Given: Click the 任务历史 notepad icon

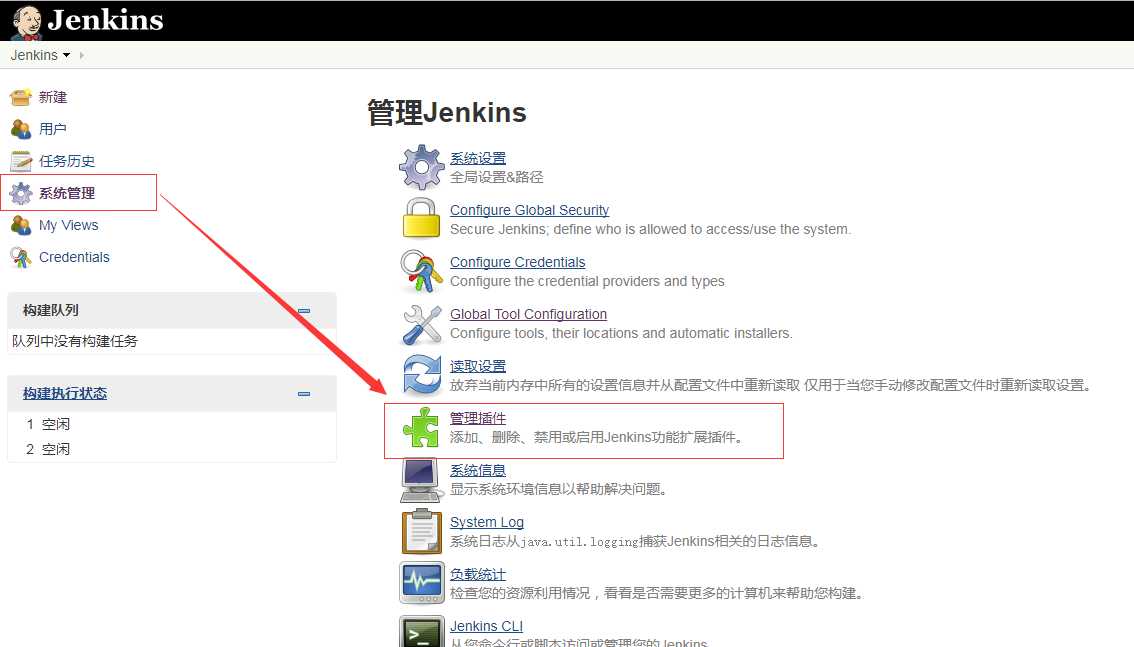Looking at the screenshot, I should coord(21,160).
